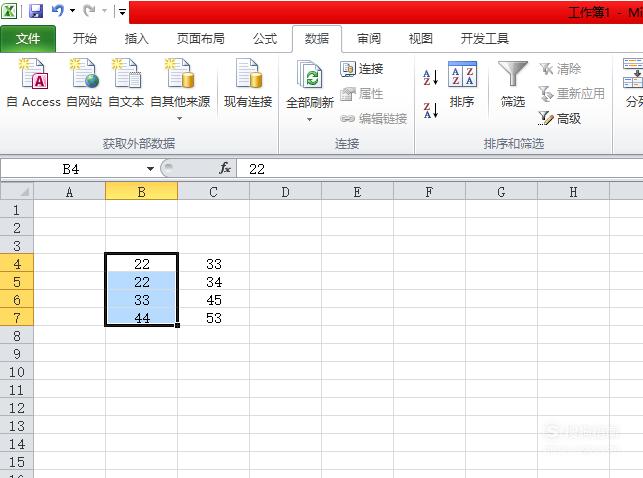Screen dimensions: 643x478
Task: Switch to the 页面布局 ribbon tab
Action: click(201, 39)
